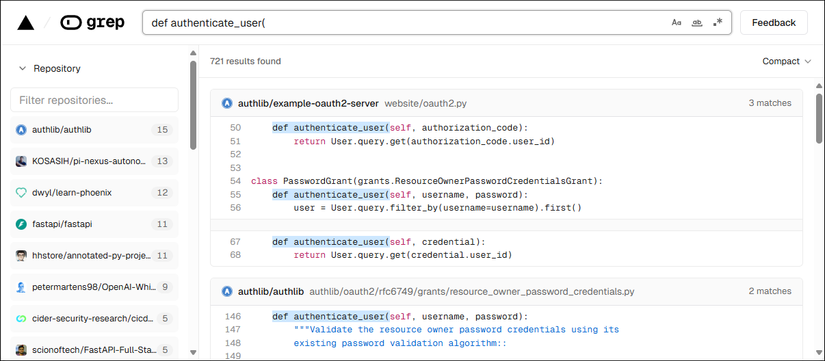Image resolution: width=825 pixels, height=361 pixels.
Task: Select line 146 authenticate_user definition
Action: [x=400, y=317]
